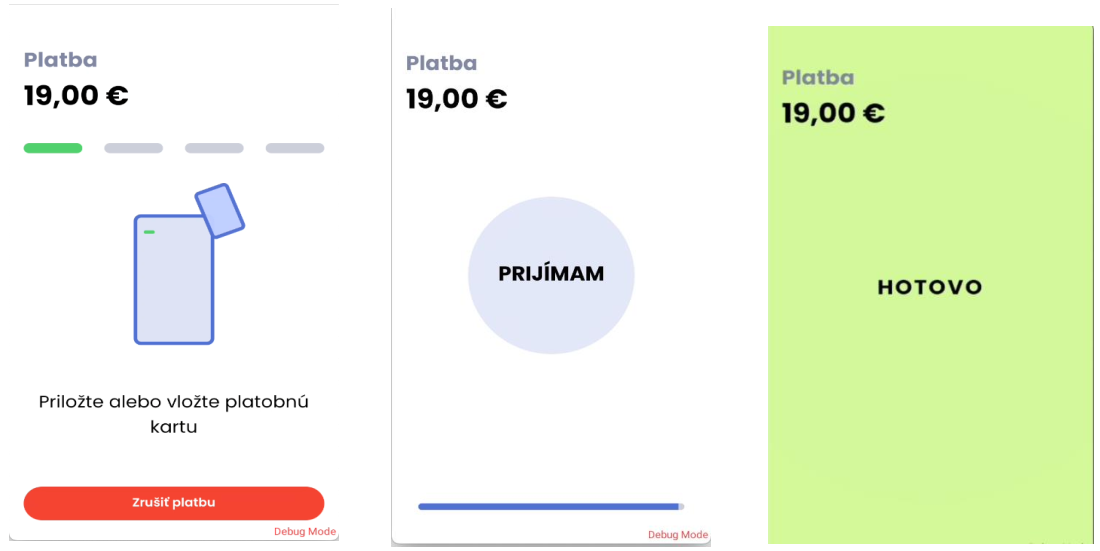Click the 'Priložte alebo vložte platobnú kartu' instruction text

click(x=174, y=414)
